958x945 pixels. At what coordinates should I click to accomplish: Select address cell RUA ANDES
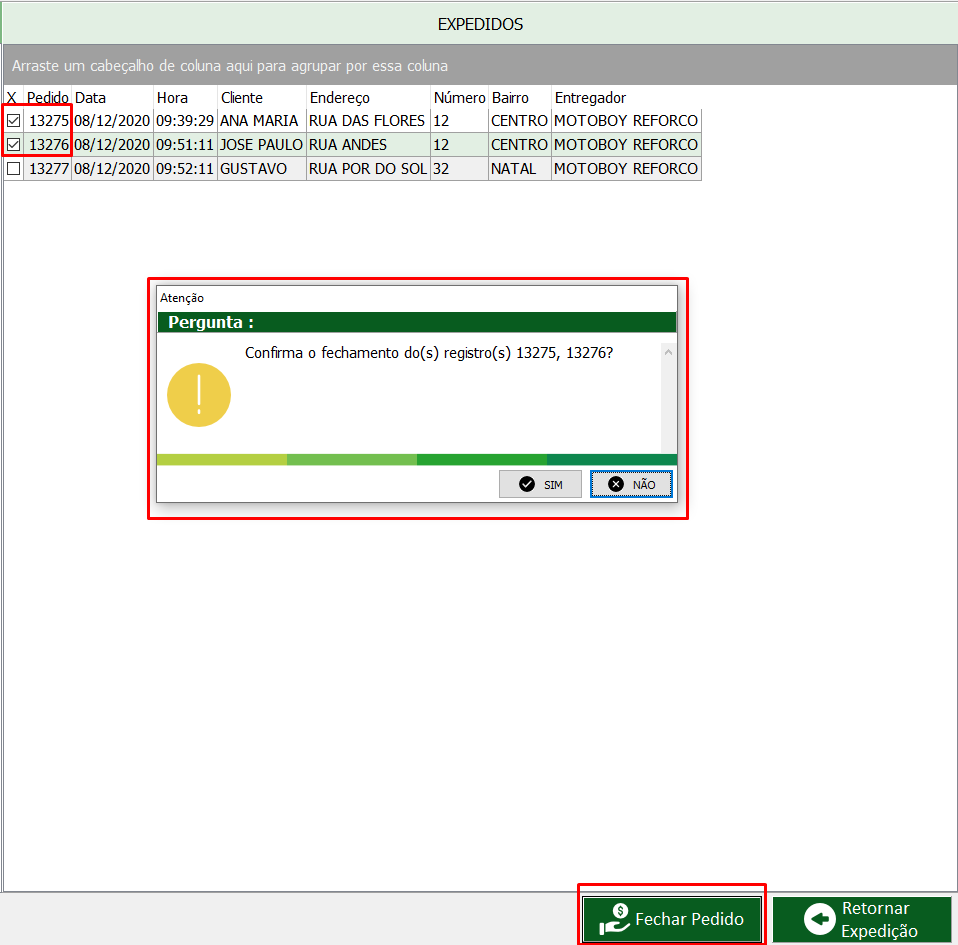click(x=368, y=145)
